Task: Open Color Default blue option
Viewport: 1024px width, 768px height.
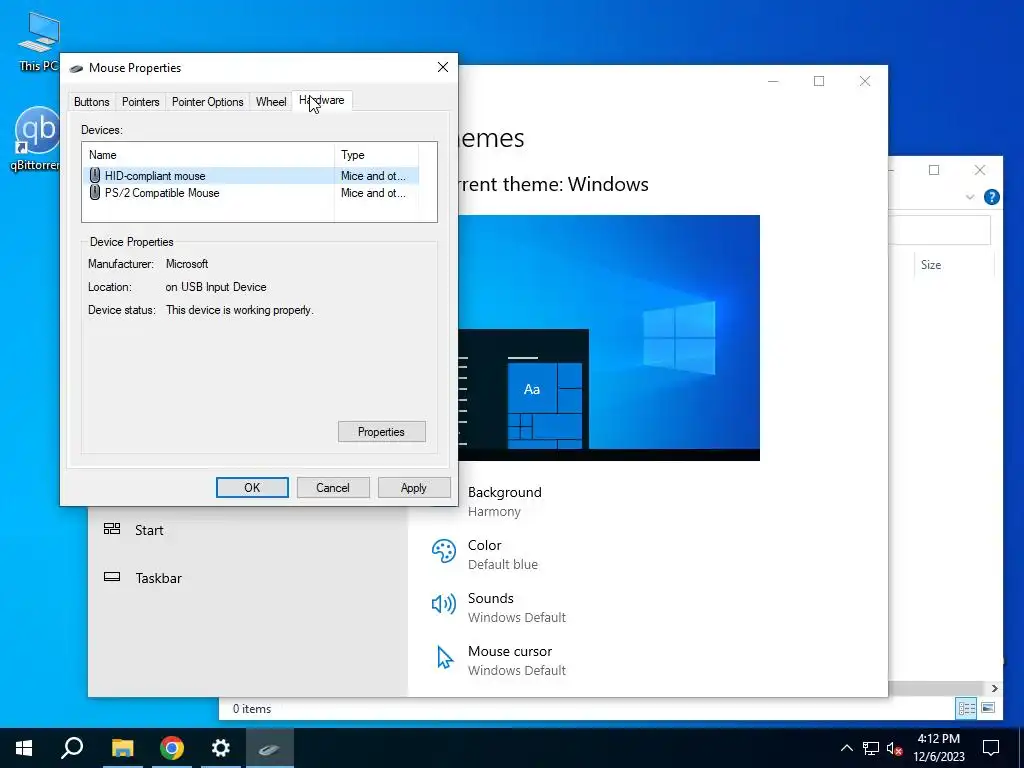Action: click(x=503, y=554)
